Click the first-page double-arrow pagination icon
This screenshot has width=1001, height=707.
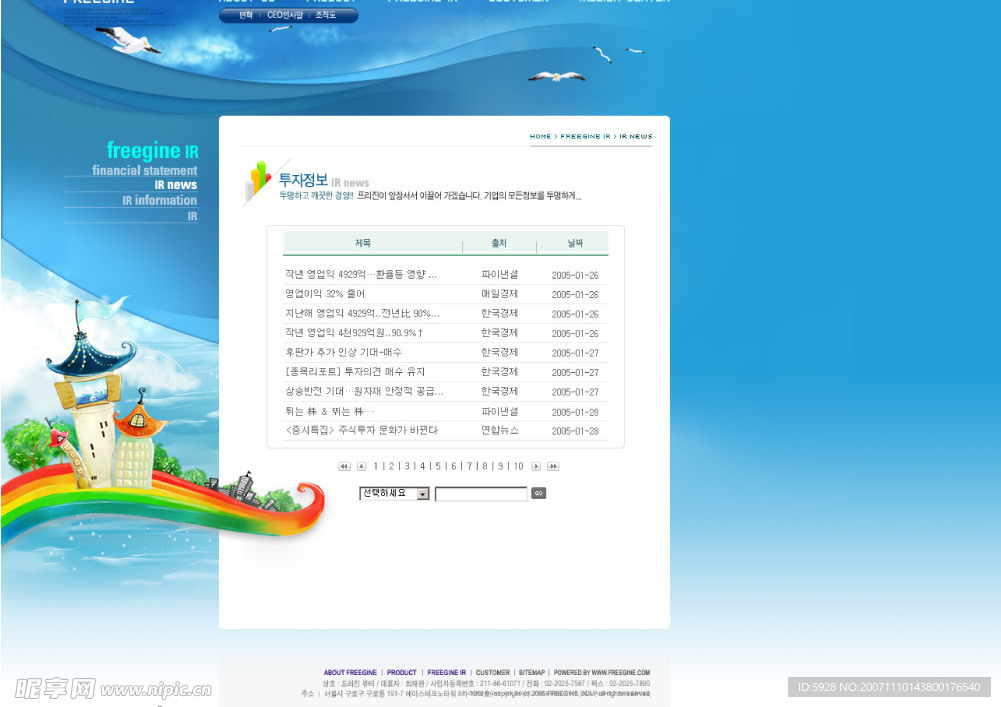344,466
